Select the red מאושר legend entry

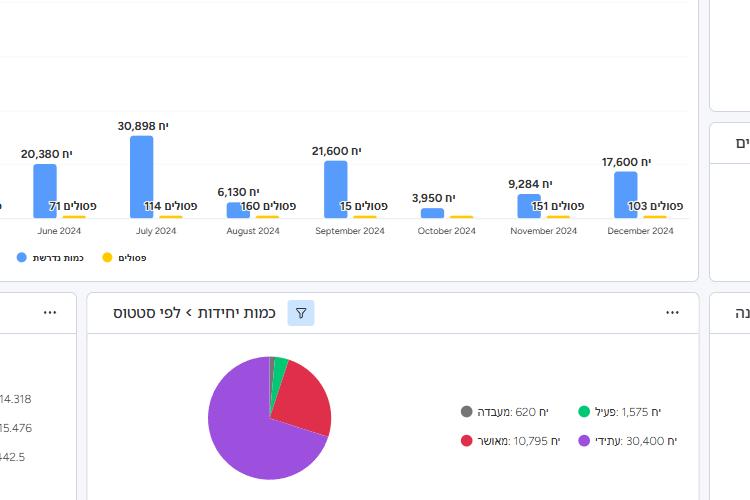(510, 440)
